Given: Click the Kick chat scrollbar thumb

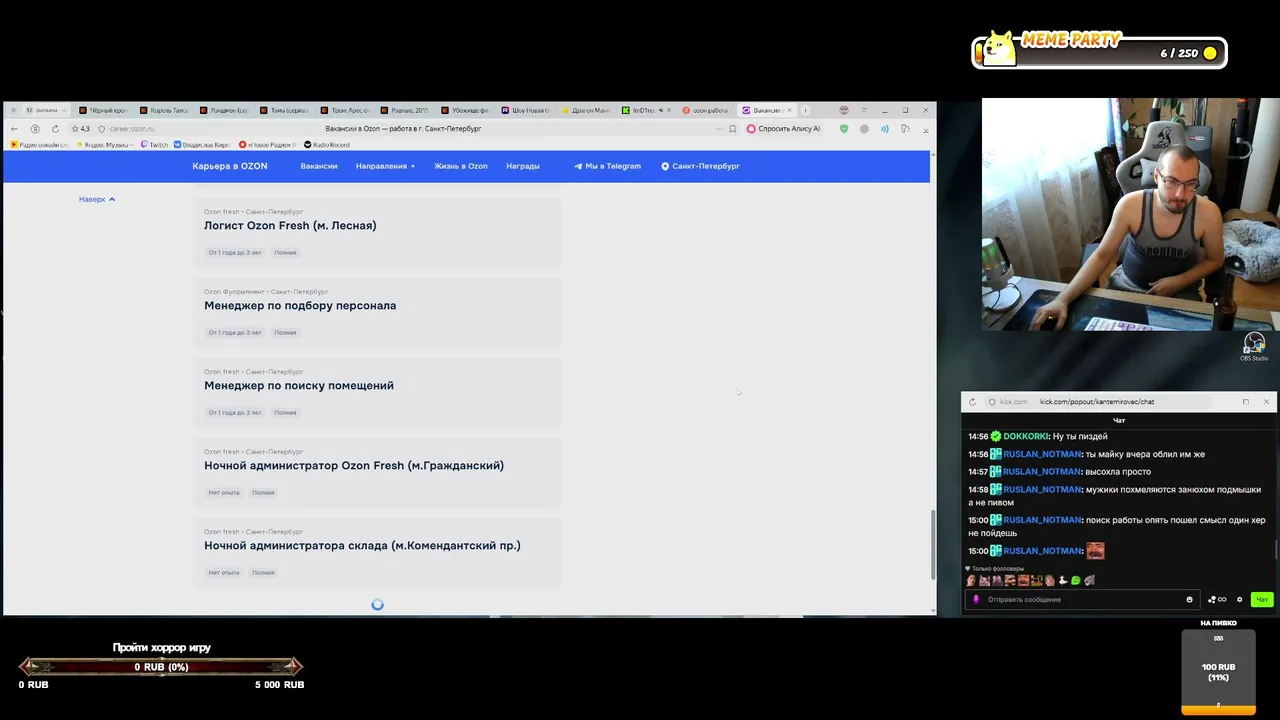Looking at the screenshot, I should [1274, 549].
